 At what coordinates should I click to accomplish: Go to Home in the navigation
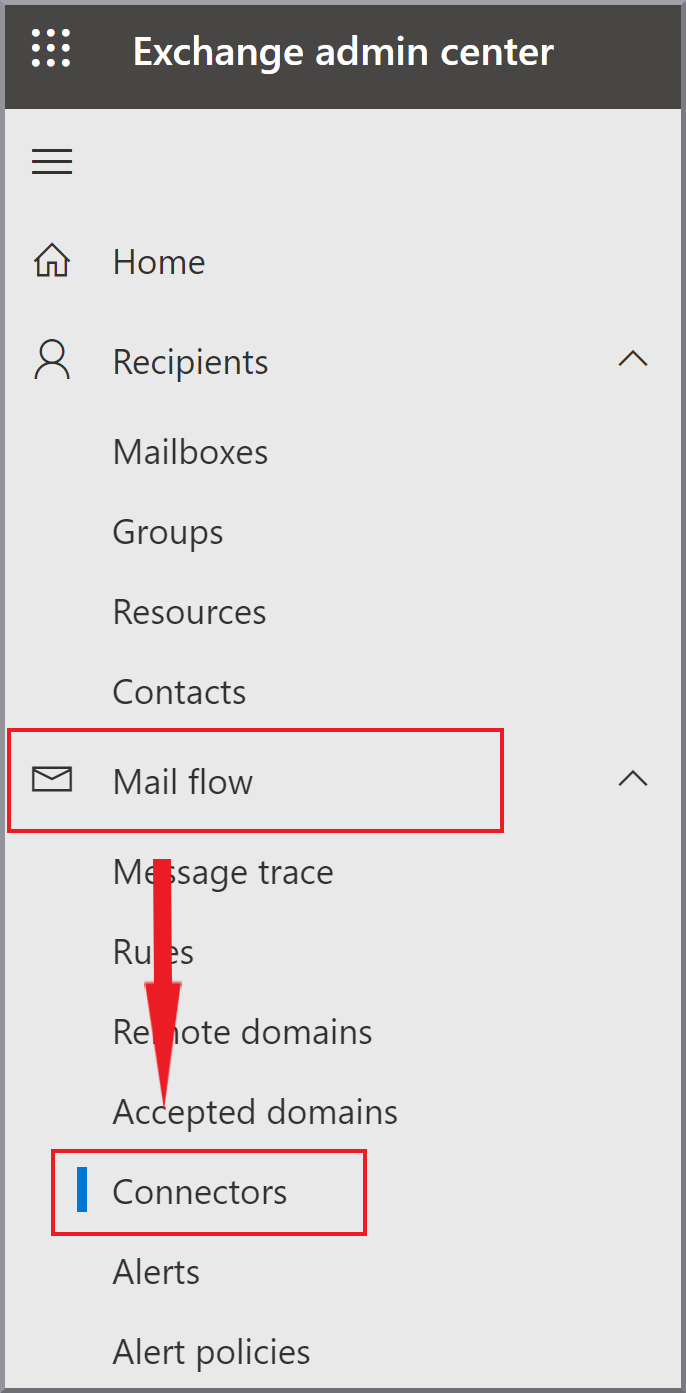(x=159, y=262)
